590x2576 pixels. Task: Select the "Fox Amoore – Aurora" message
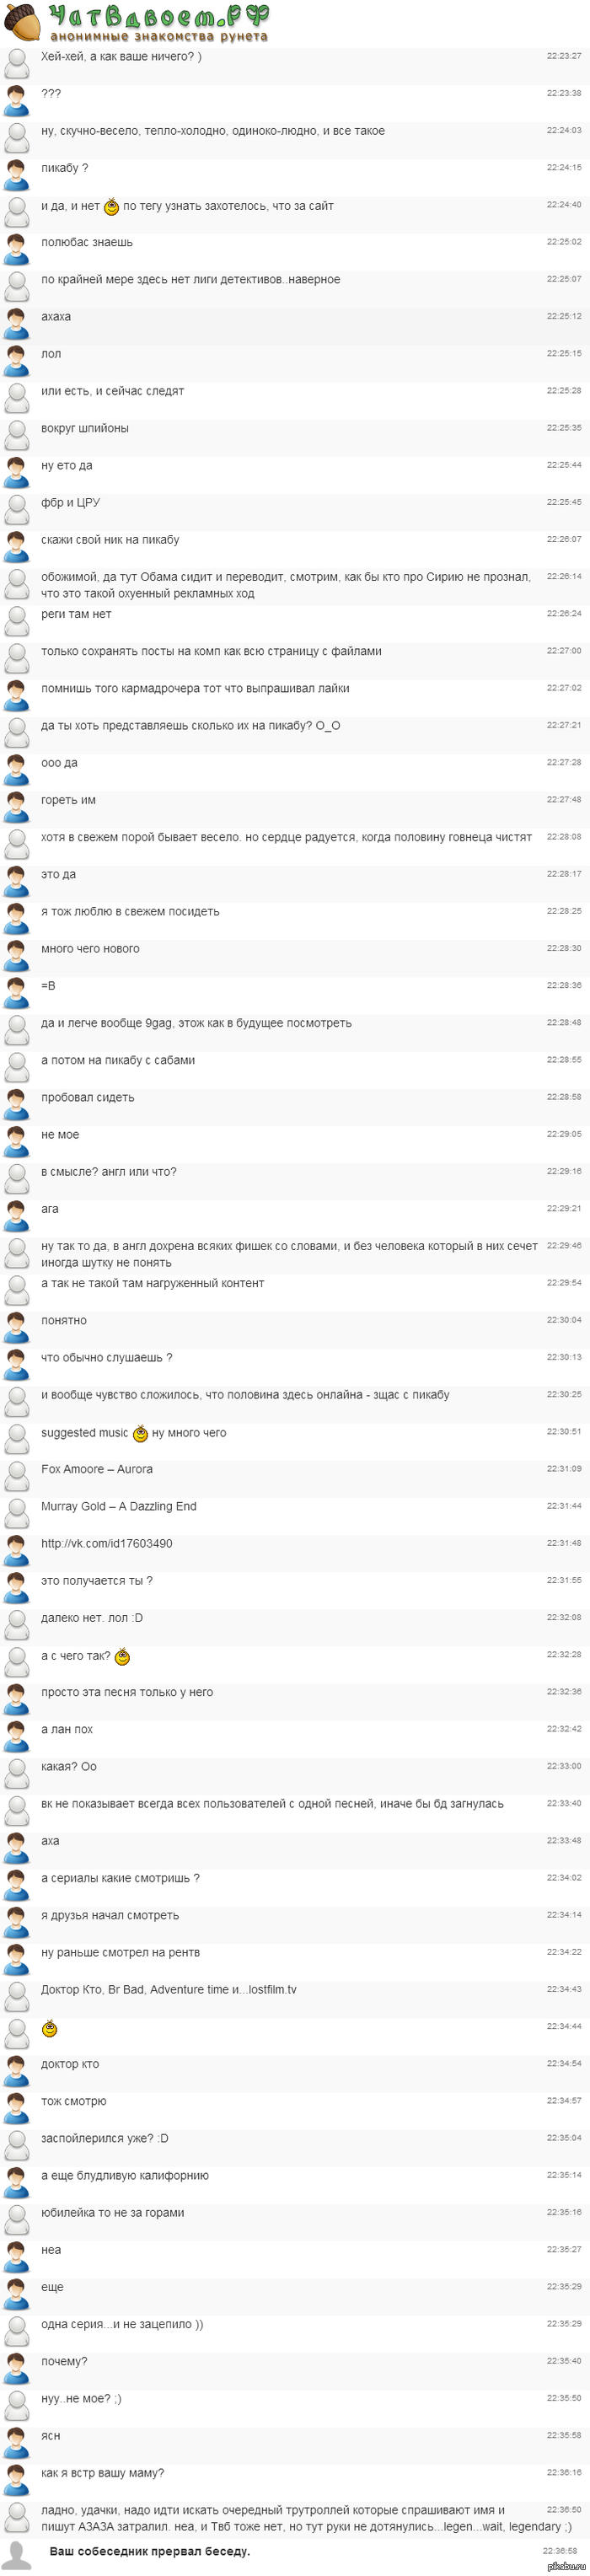pyautogui.click(x=97, y=1470)
